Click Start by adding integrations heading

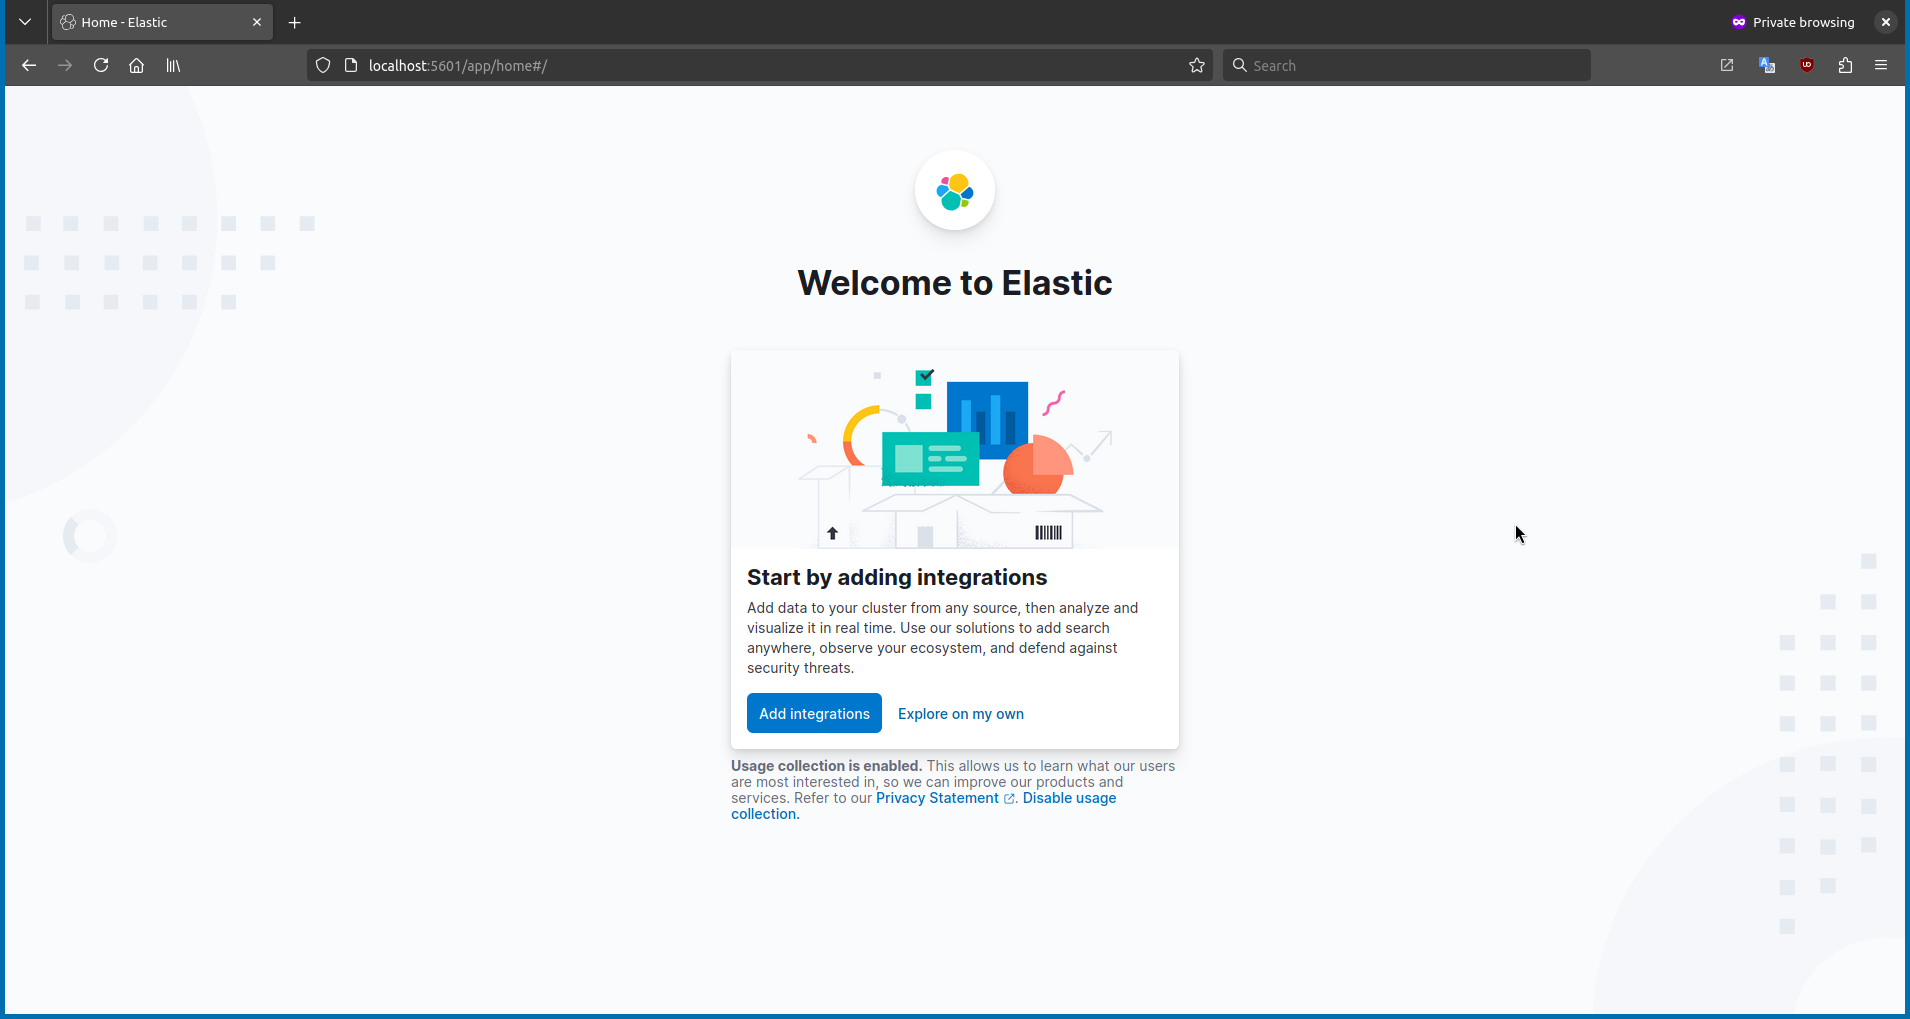pos(897,577)
